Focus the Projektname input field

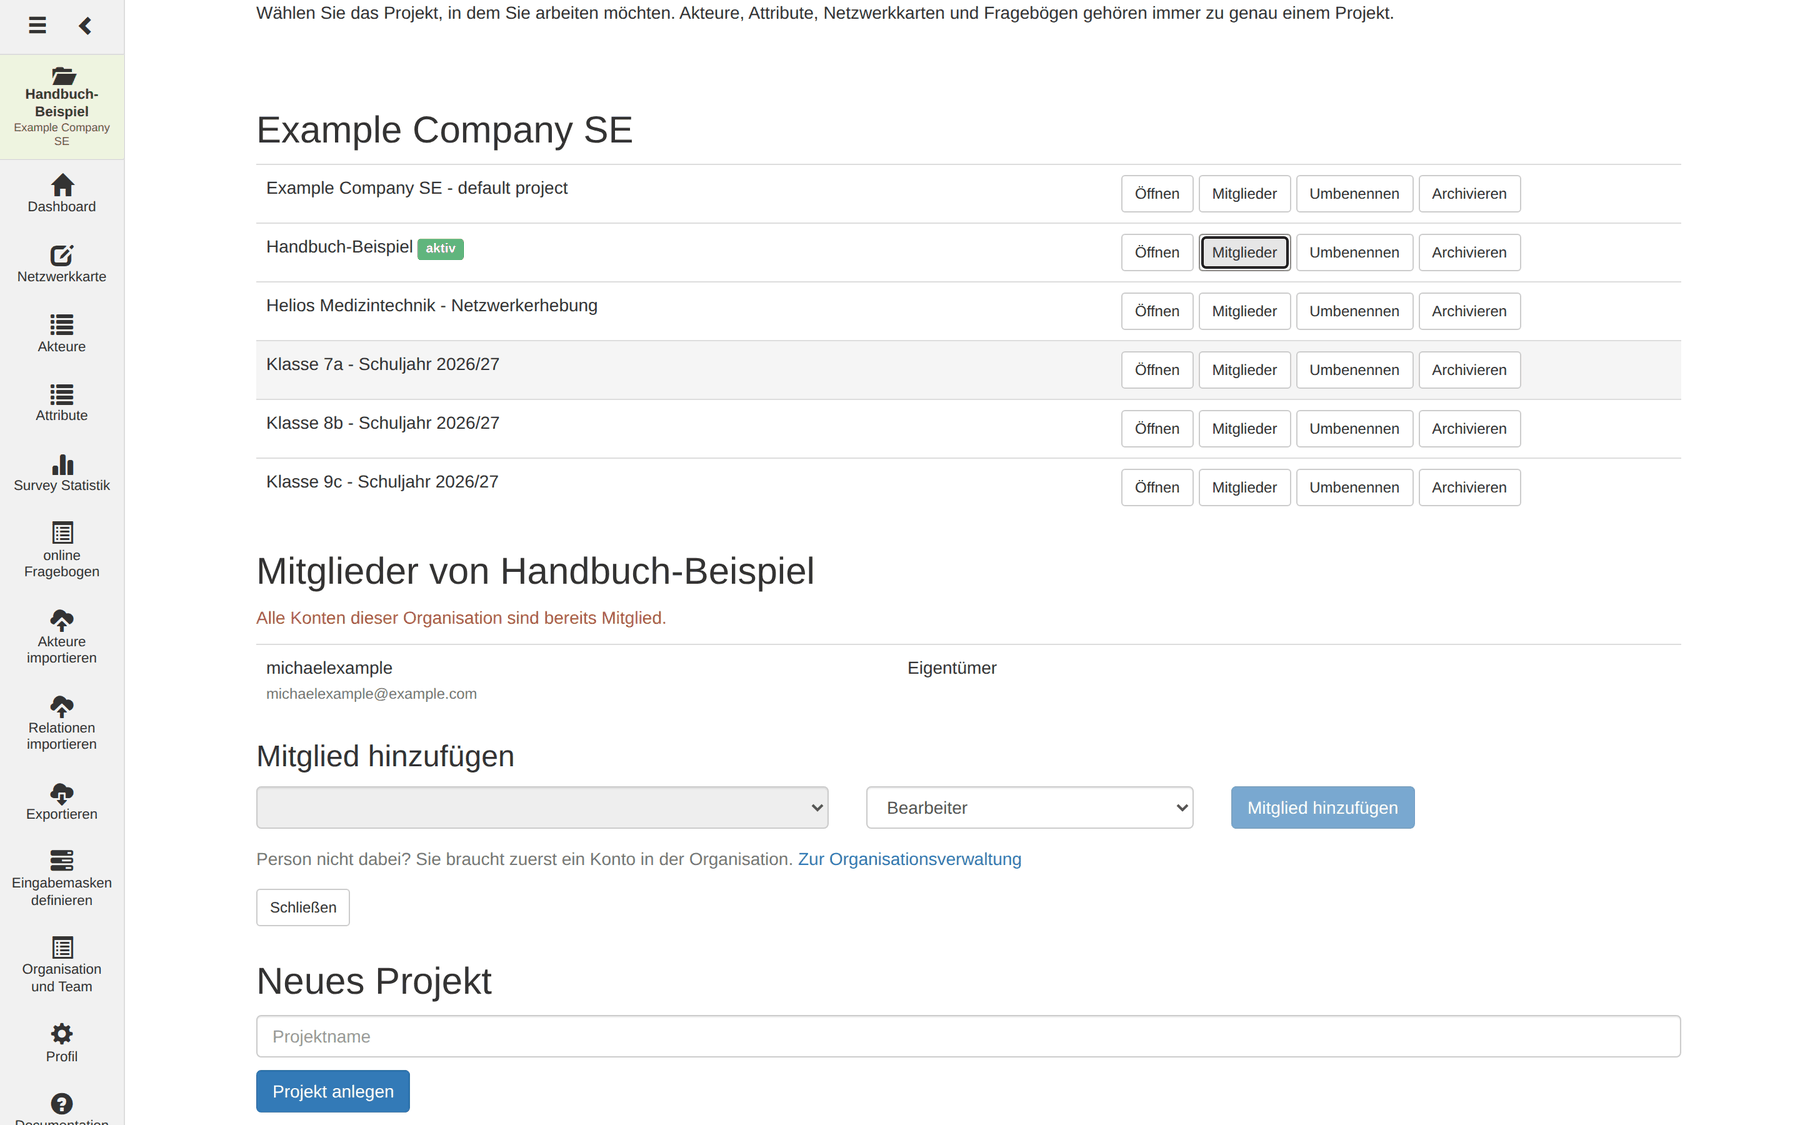point(968,1037)
